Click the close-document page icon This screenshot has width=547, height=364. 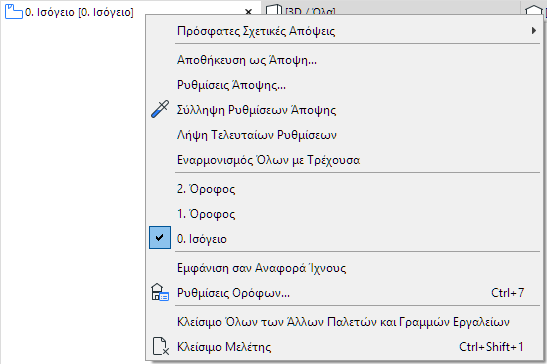point(160,346)
